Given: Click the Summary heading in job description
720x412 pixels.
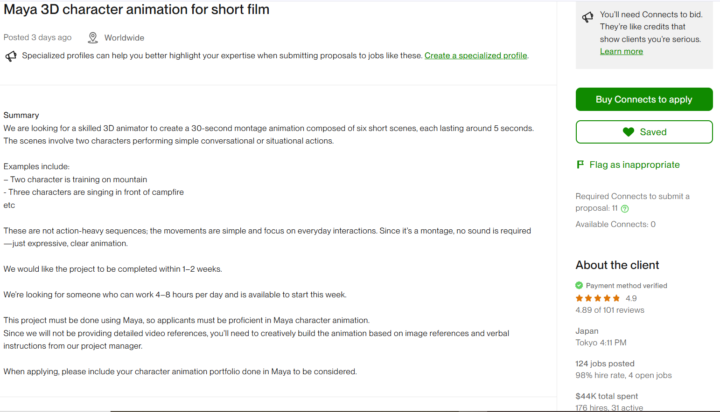Looking at the screenshot, I should [21, 115].
